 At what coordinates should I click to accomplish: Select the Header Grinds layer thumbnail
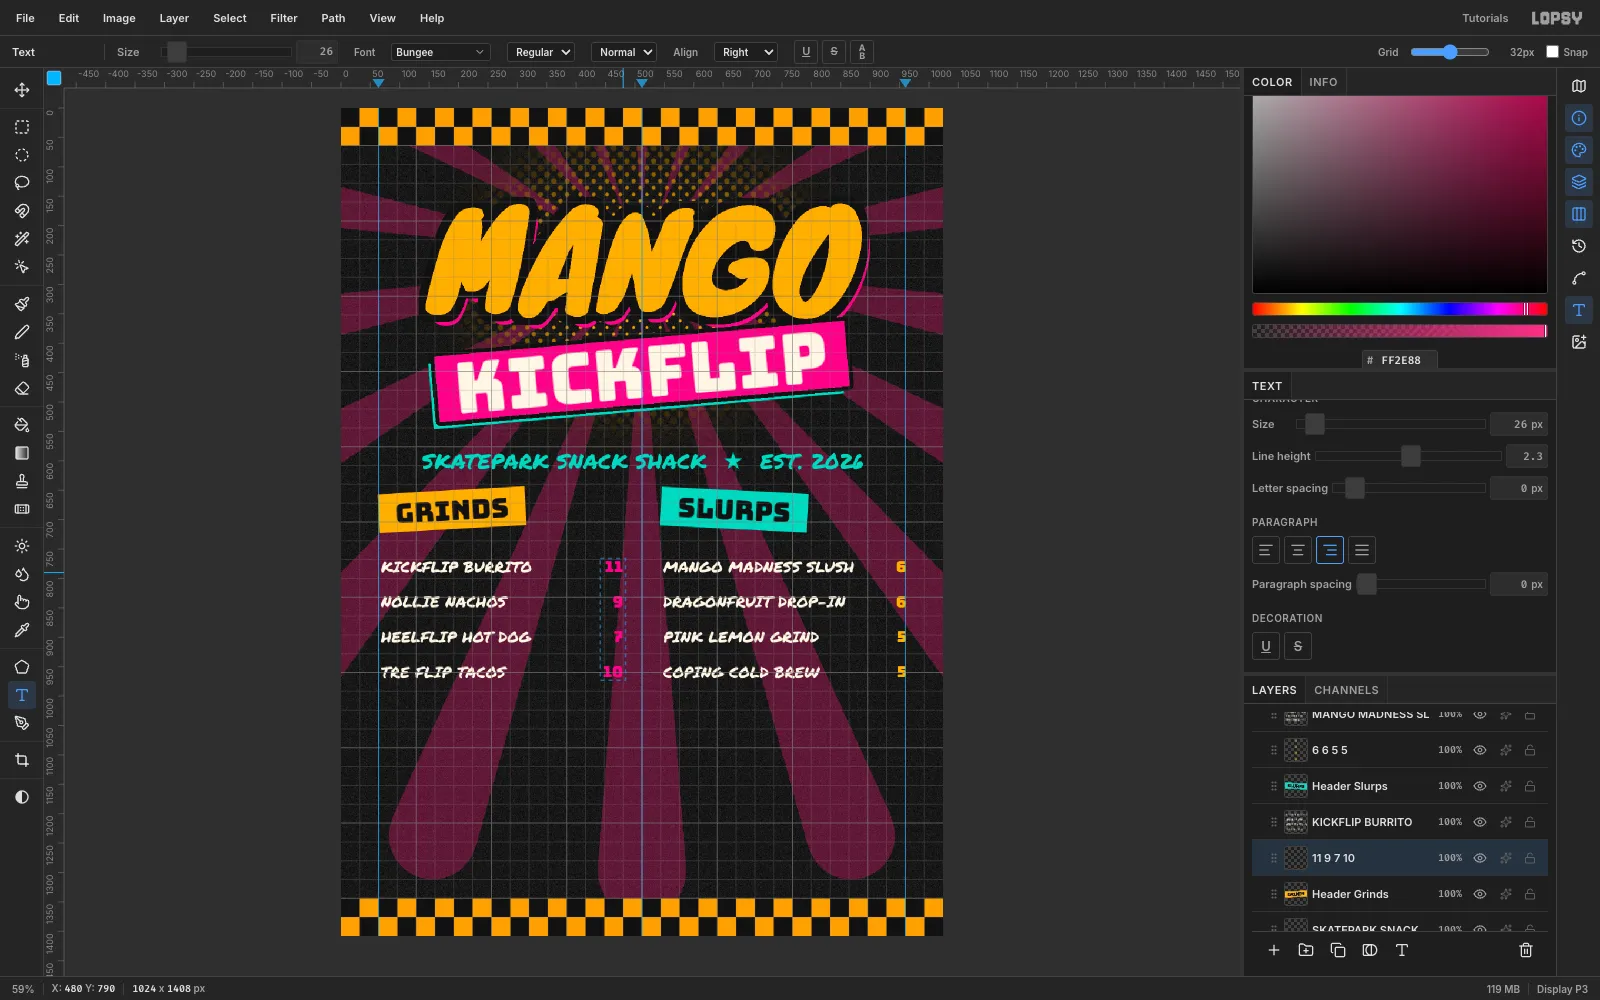pyautogui.click(x=1296, y=894)
